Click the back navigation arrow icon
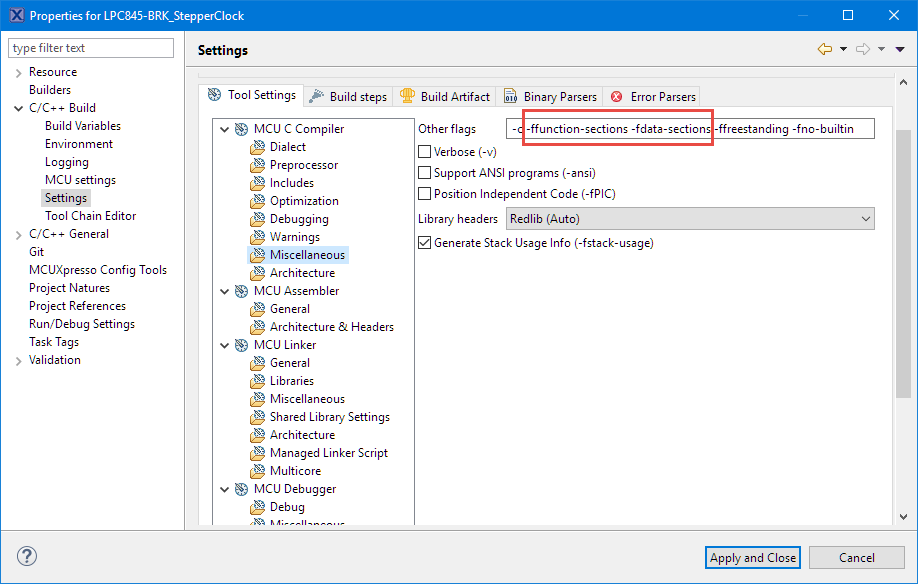The image size is (918, 584). click(x=825, y=49)
